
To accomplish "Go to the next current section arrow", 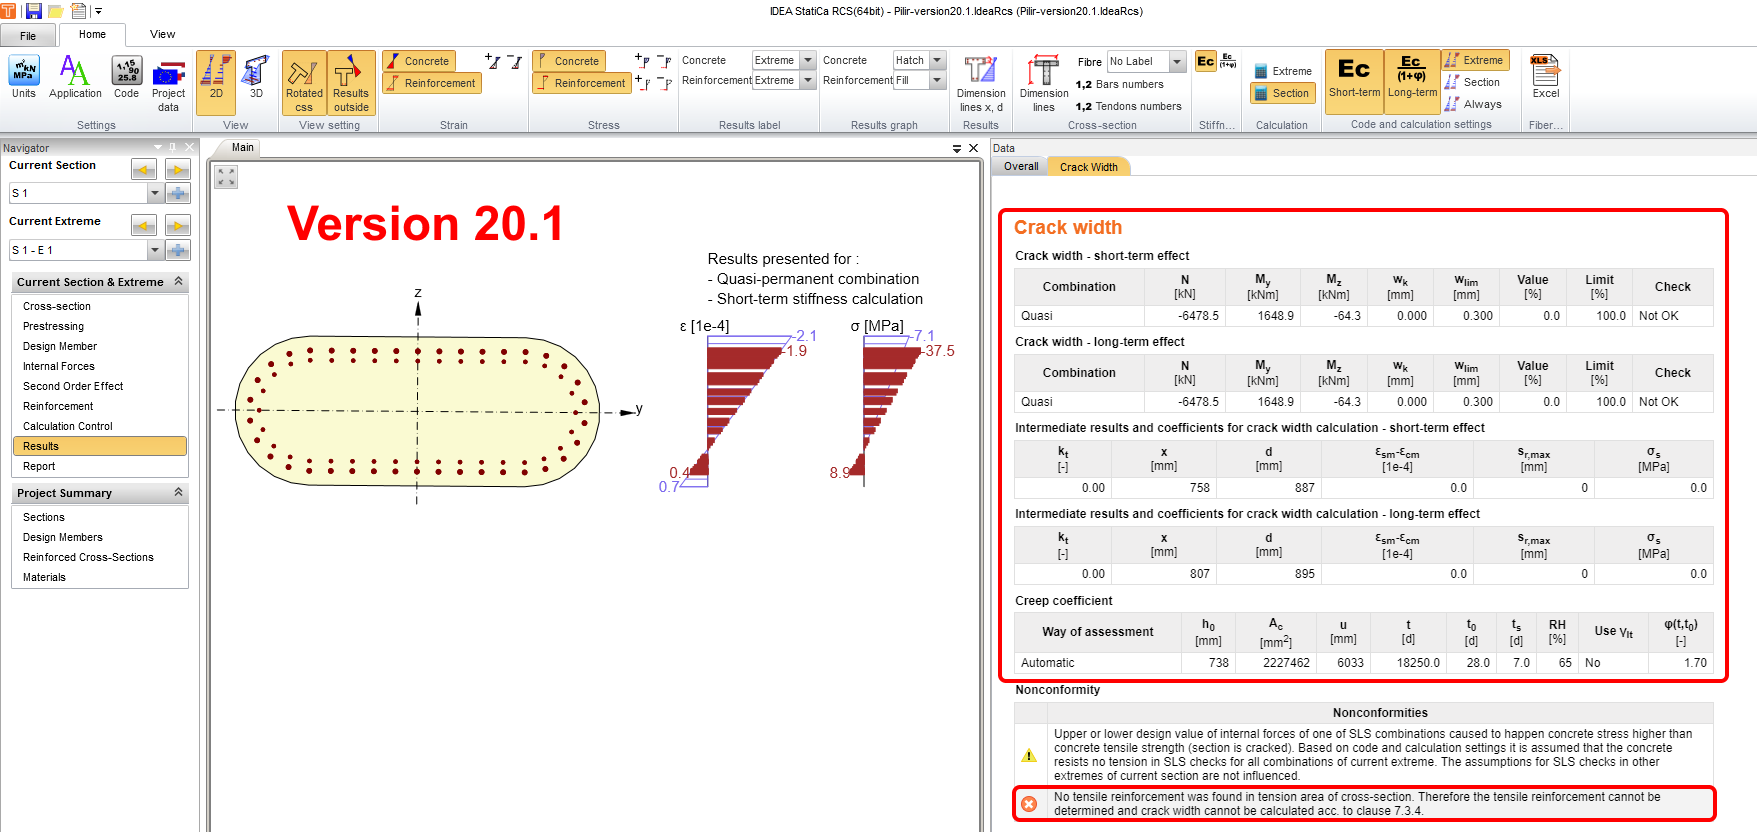I will (178, 169).
